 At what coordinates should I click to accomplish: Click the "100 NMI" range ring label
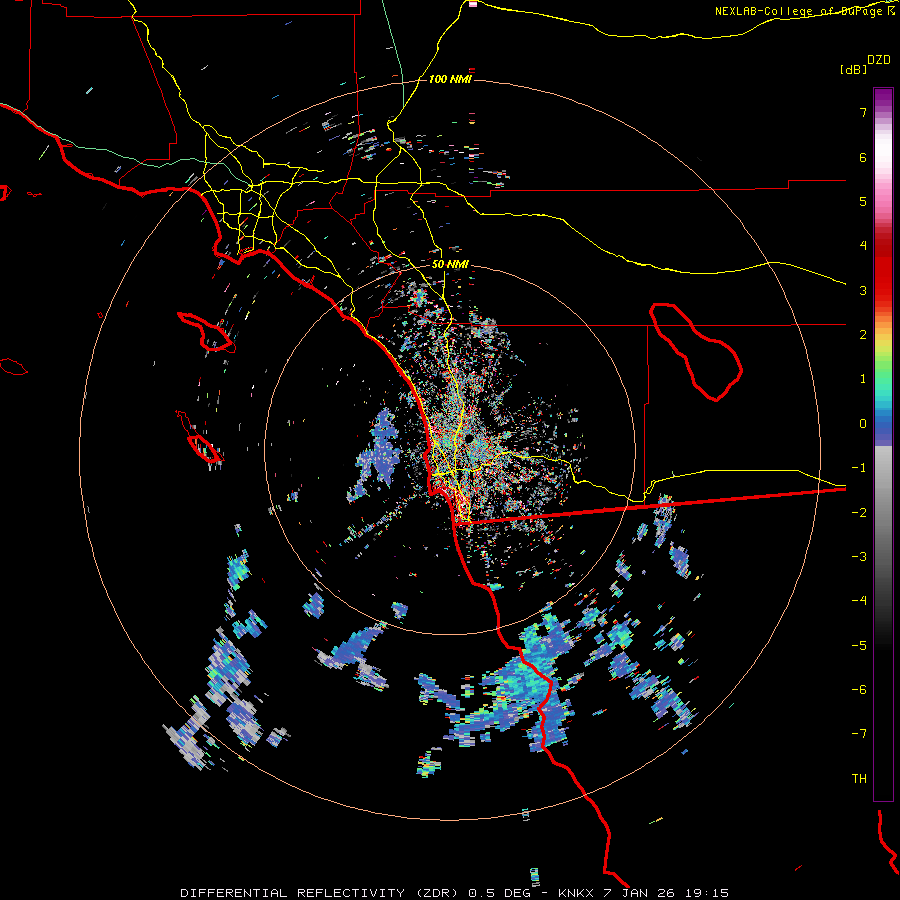pyautogui.click(x=450, y=79)
